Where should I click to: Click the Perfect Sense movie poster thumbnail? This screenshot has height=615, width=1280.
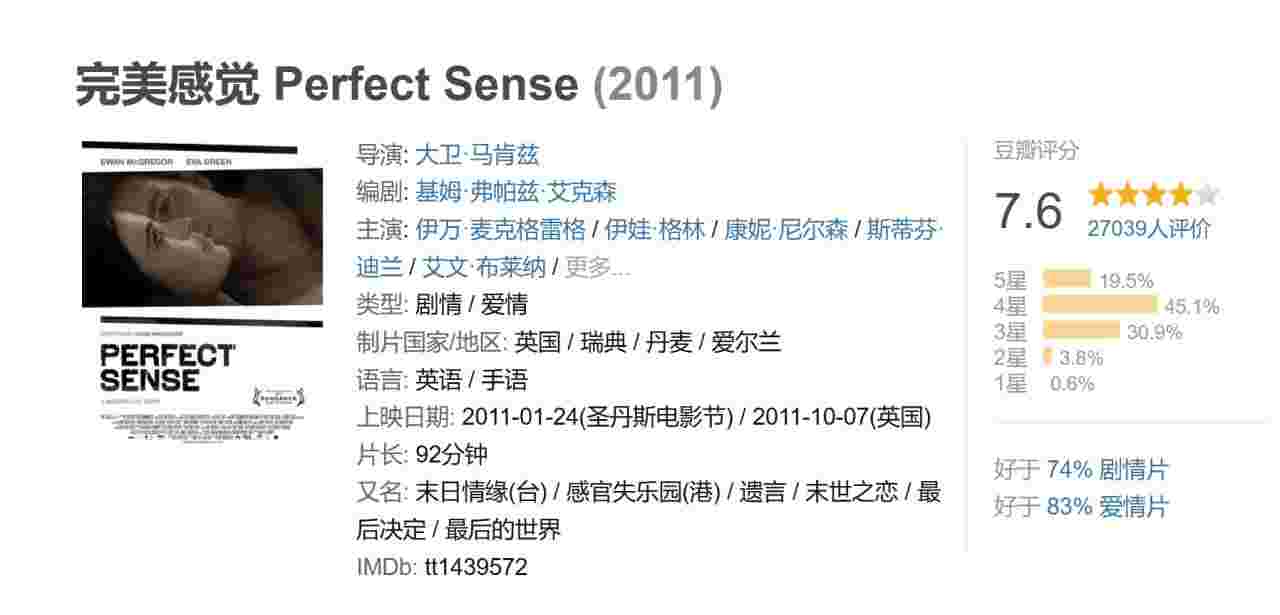(202, 291)
